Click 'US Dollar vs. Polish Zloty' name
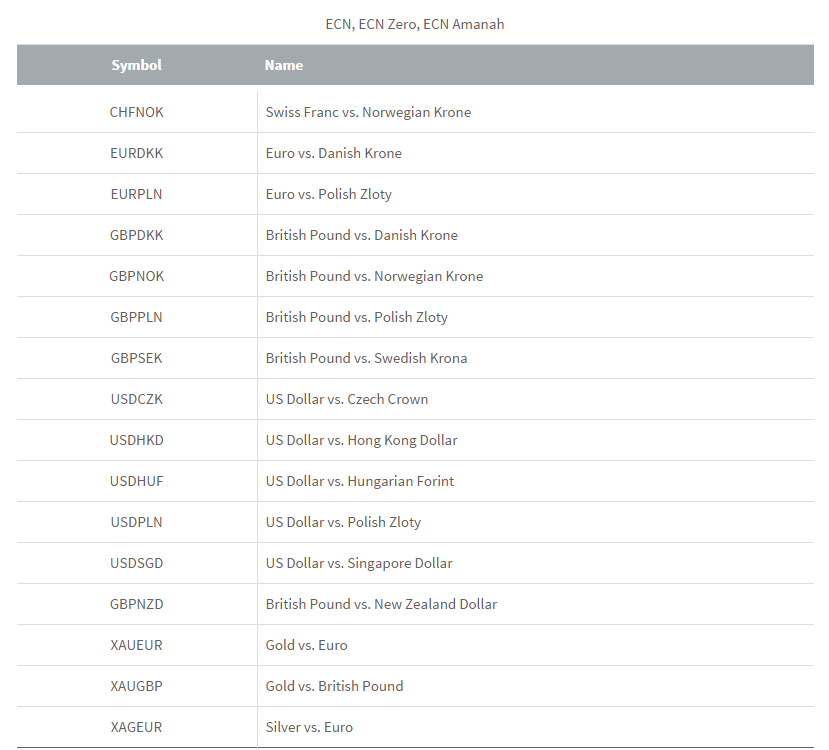 click(343, 522)
